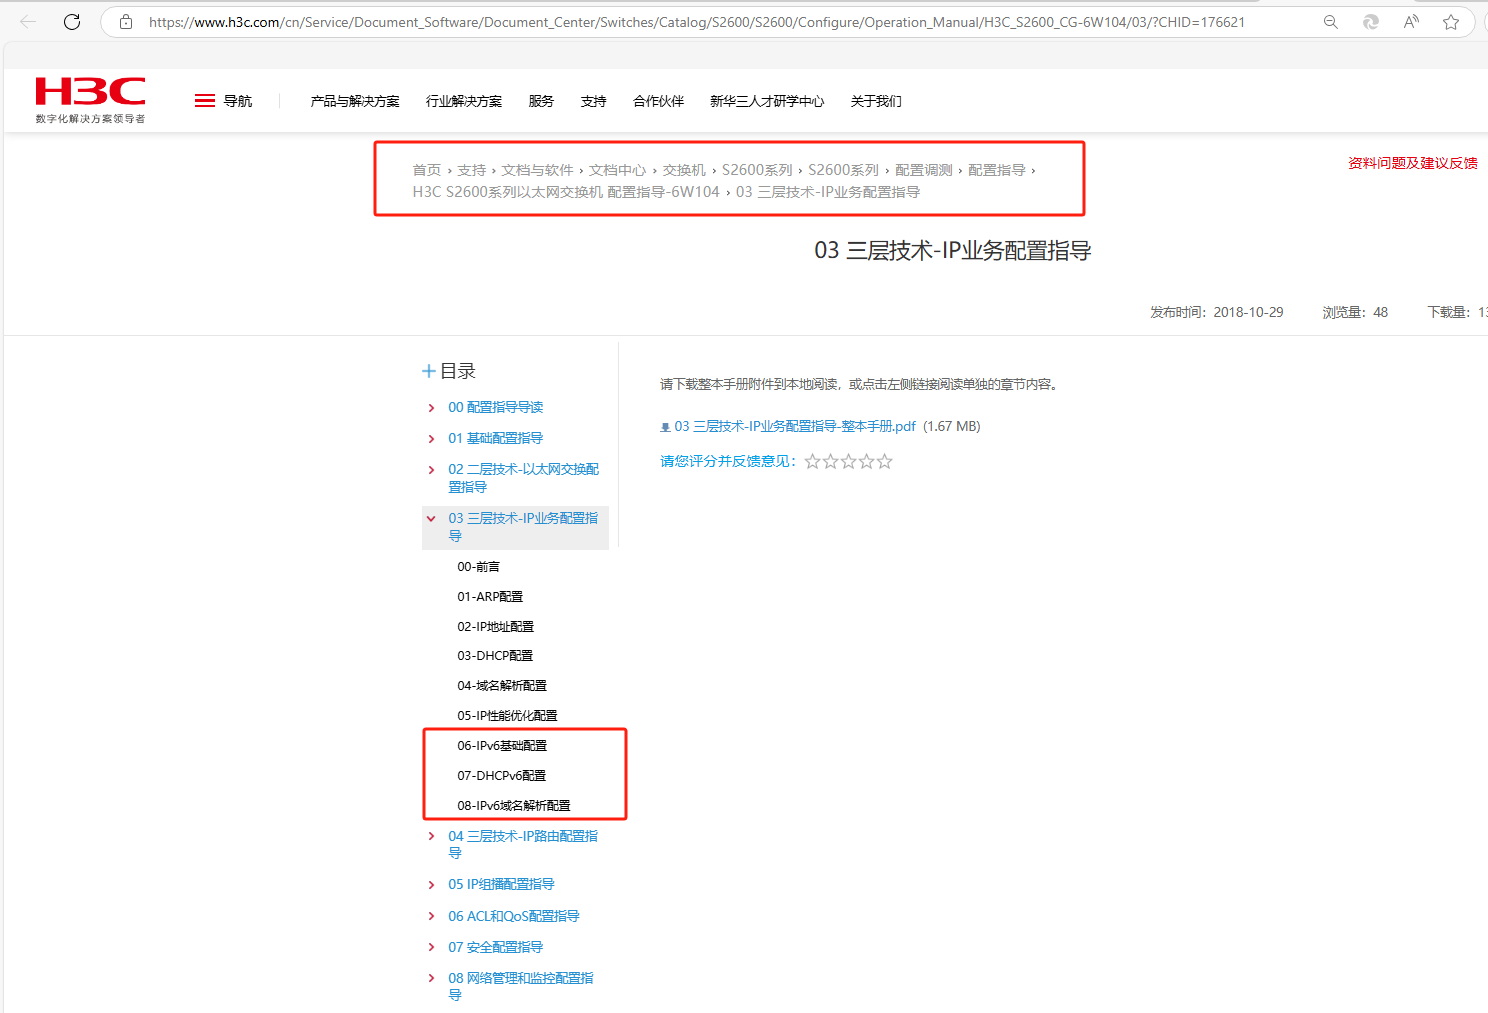Open the 04-域名解析配置 chapter
The width and height of the screenshot is (1488, 1013).
coord(502,686)
